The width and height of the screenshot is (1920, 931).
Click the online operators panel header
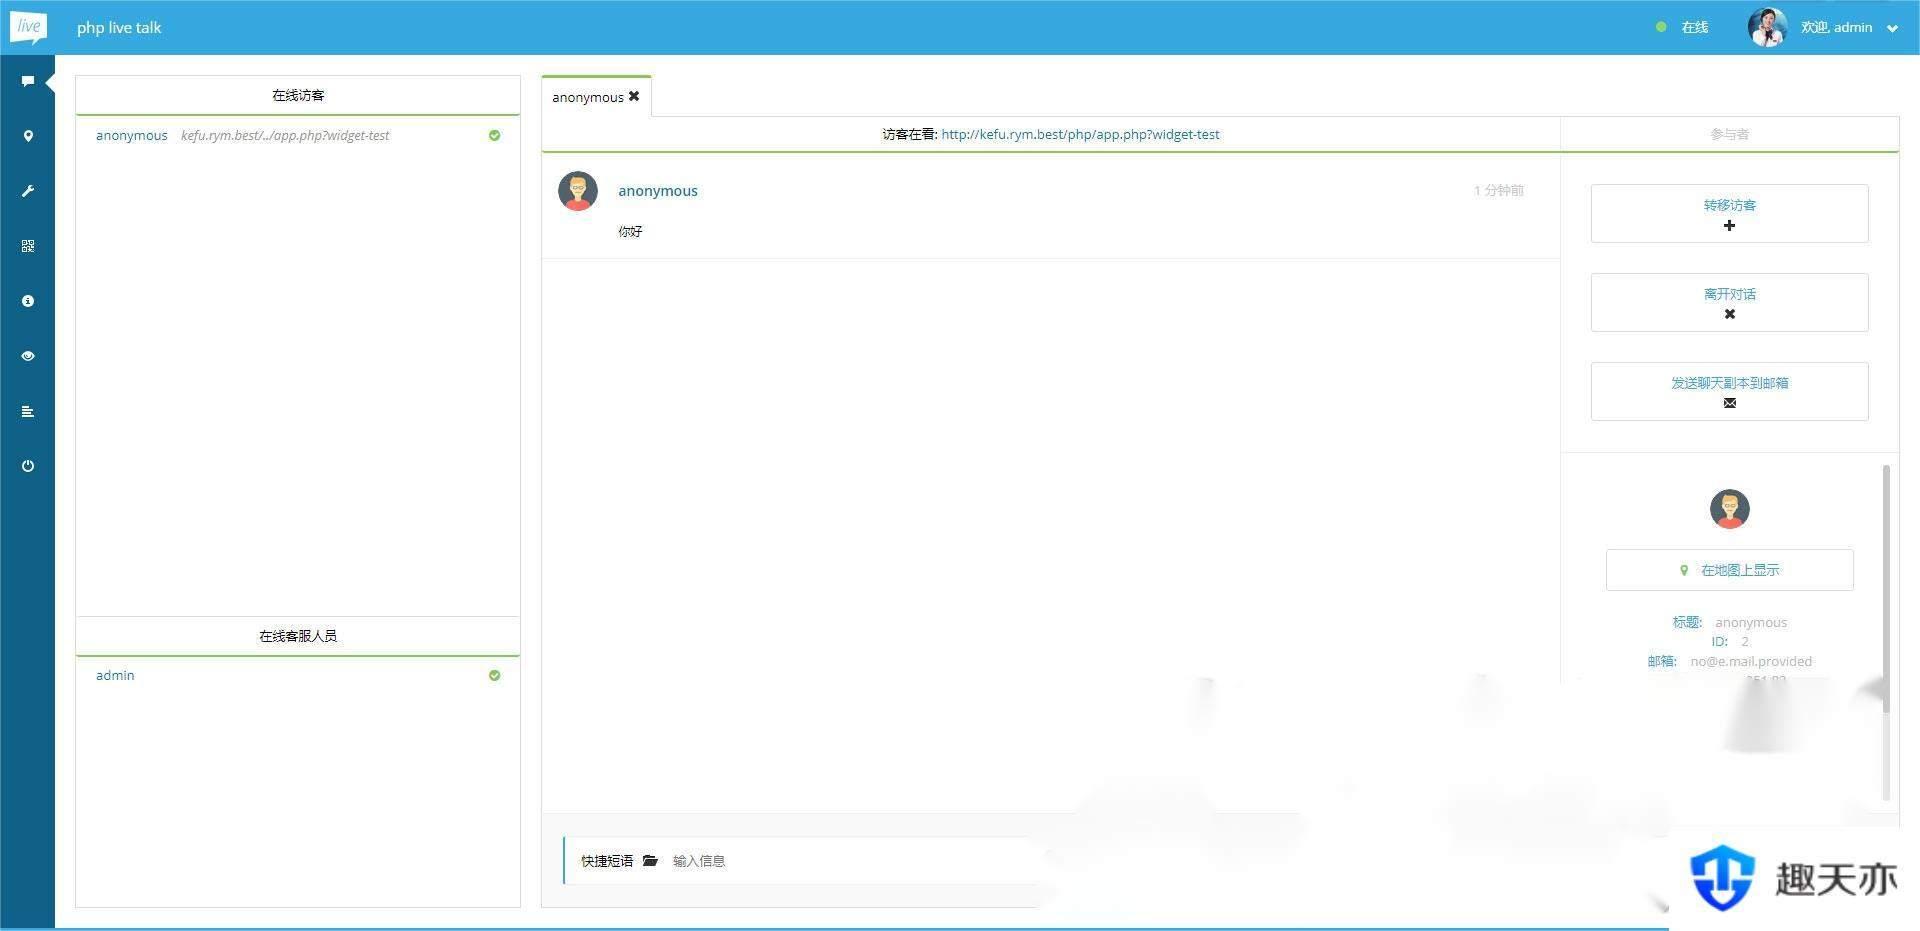(298, 636)
